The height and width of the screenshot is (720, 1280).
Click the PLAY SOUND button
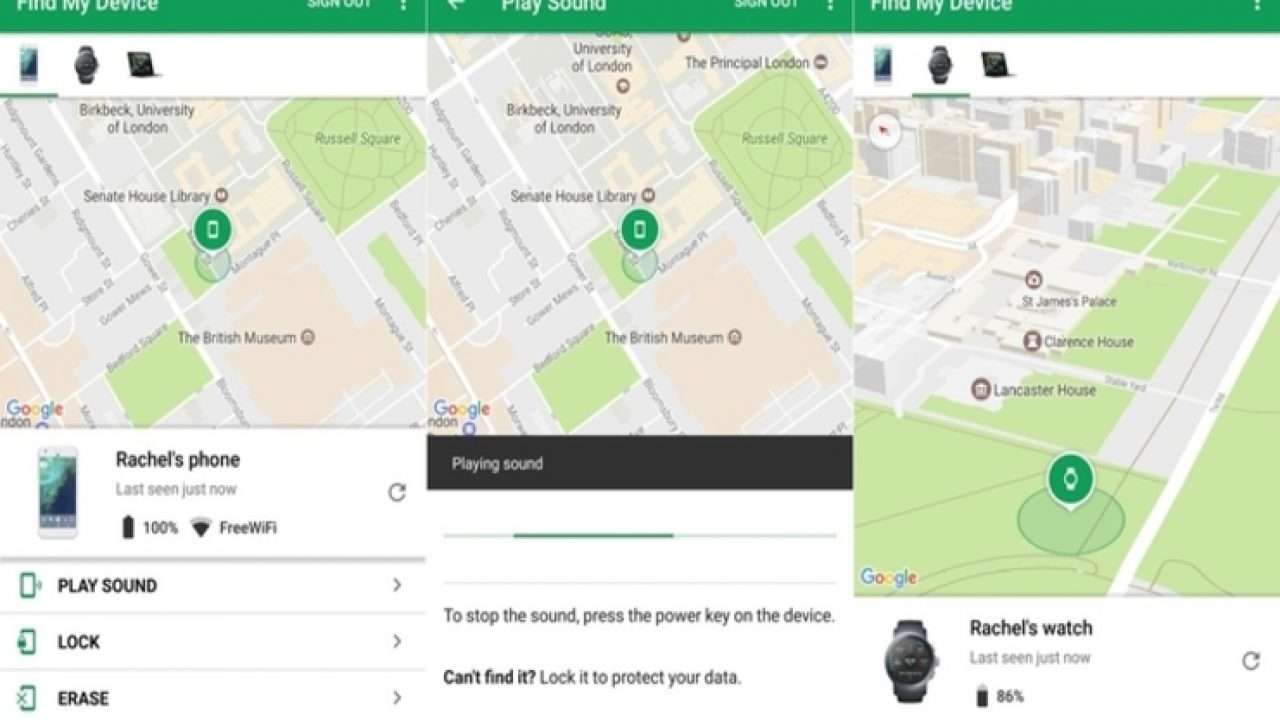pyautogui.click(x=107, y=586)
